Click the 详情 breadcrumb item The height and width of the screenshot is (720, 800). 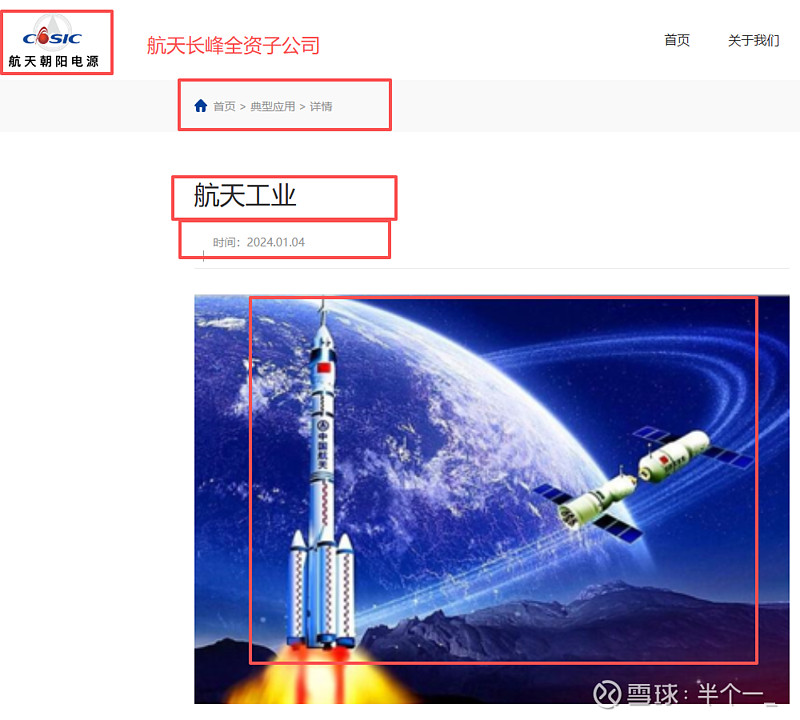[x=321, y=106]
